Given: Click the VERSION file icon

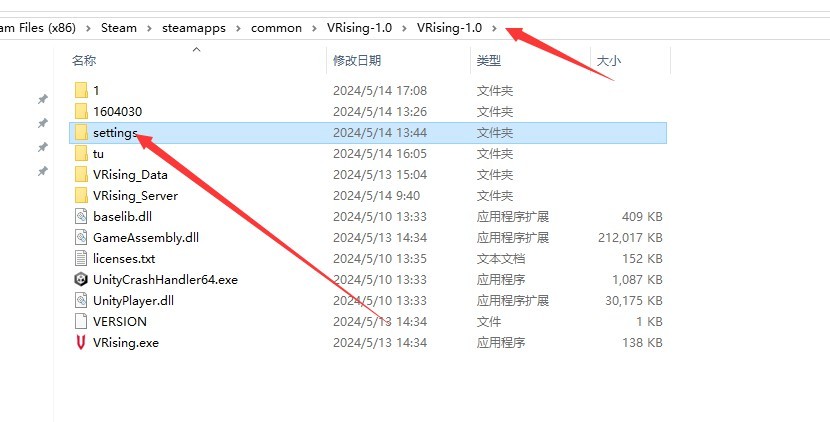Looking at the screenshot, I should [81, 322].
